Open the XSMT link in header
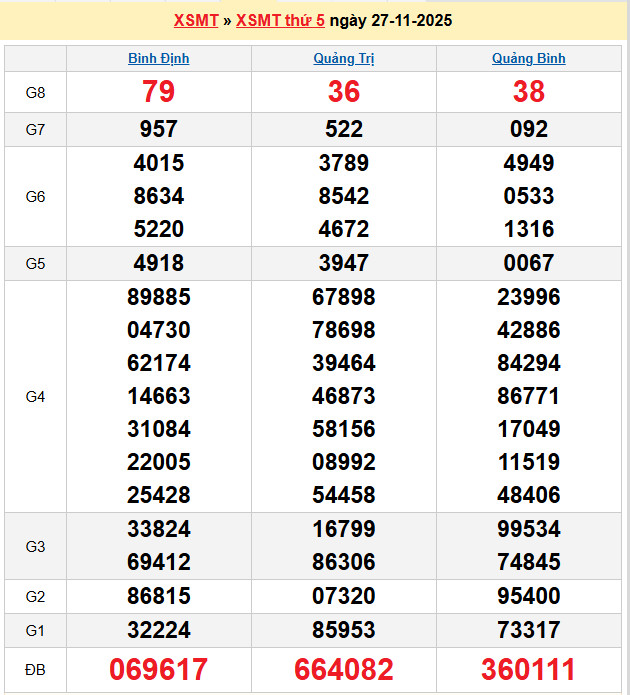This screenshot has width=630, height=695. [x=196, y=20]
